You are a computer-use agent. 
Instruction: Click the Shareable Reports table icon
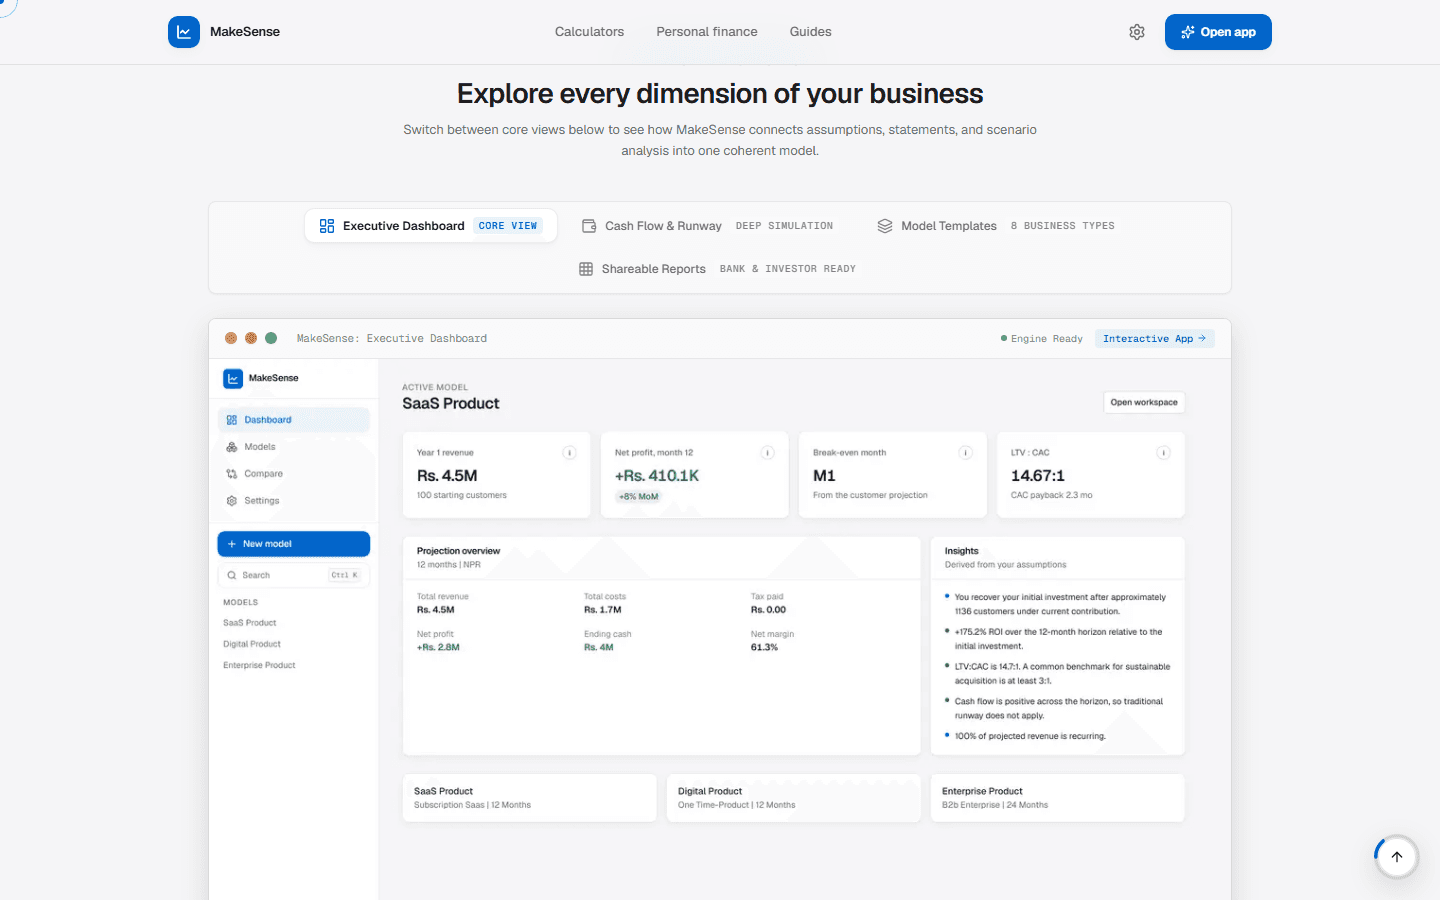click(x=586, y=269)
